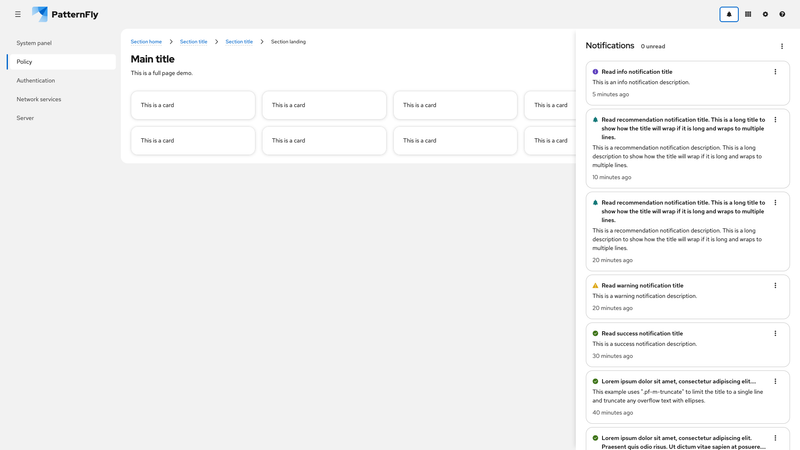Click the info notification description text

click(x=641, y=82)
